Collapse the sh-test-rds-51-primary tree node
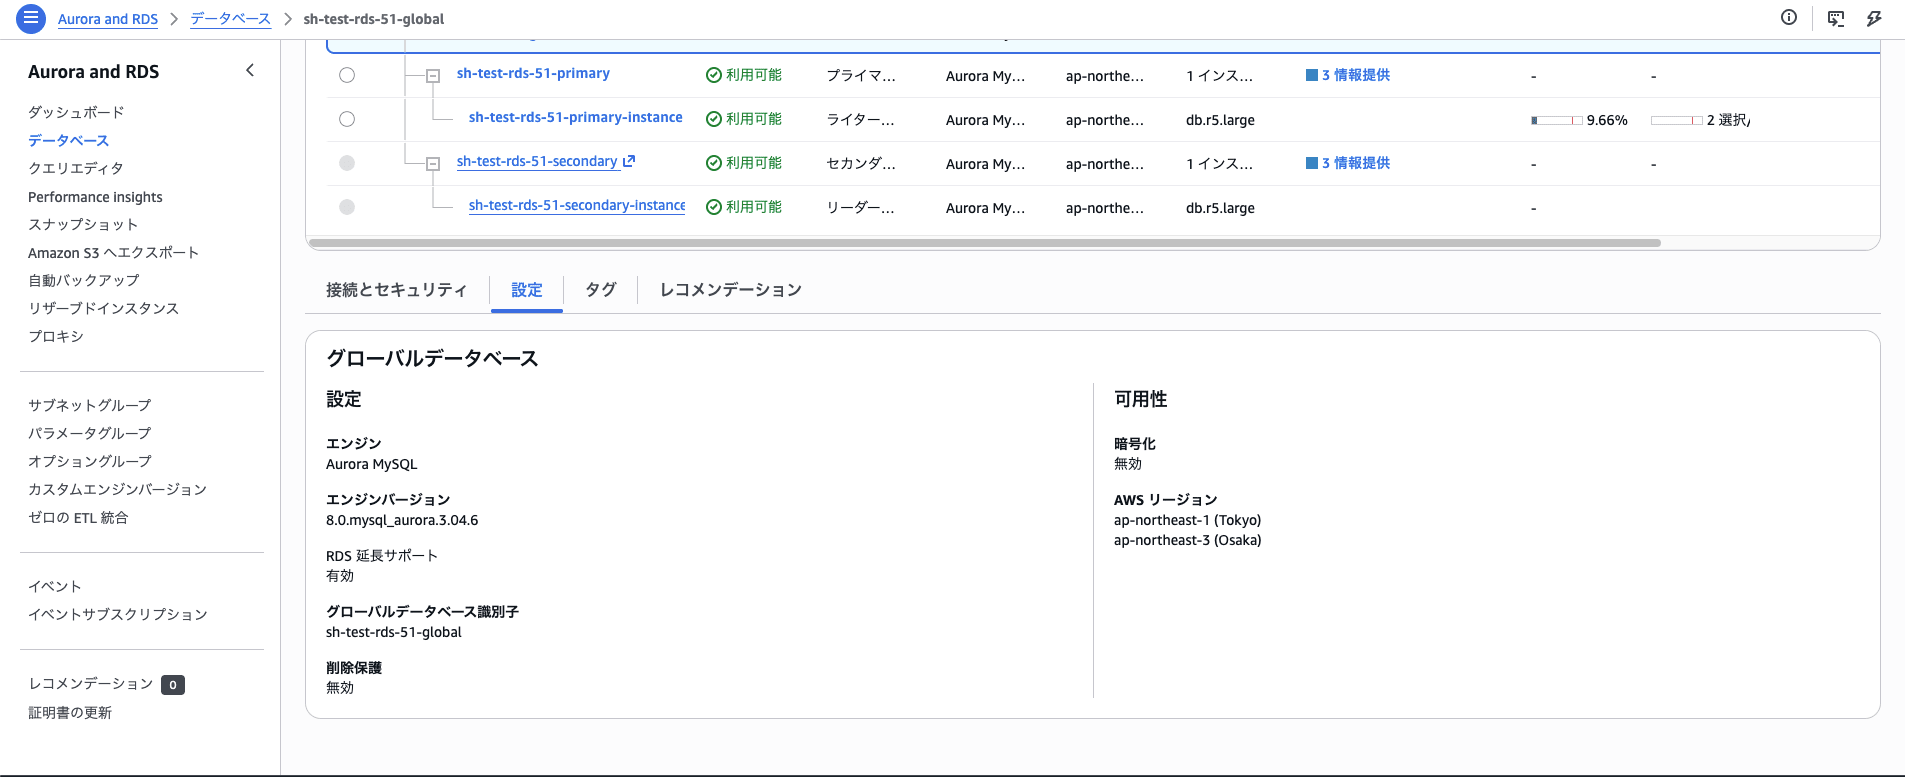This screenshot has width=1905, height=777. [x=433, y=75]
